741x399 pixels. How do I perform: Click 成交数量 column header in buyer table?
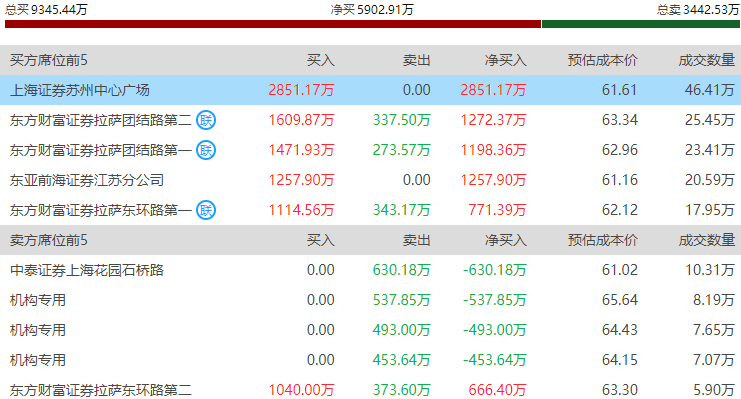coord(707,60)
